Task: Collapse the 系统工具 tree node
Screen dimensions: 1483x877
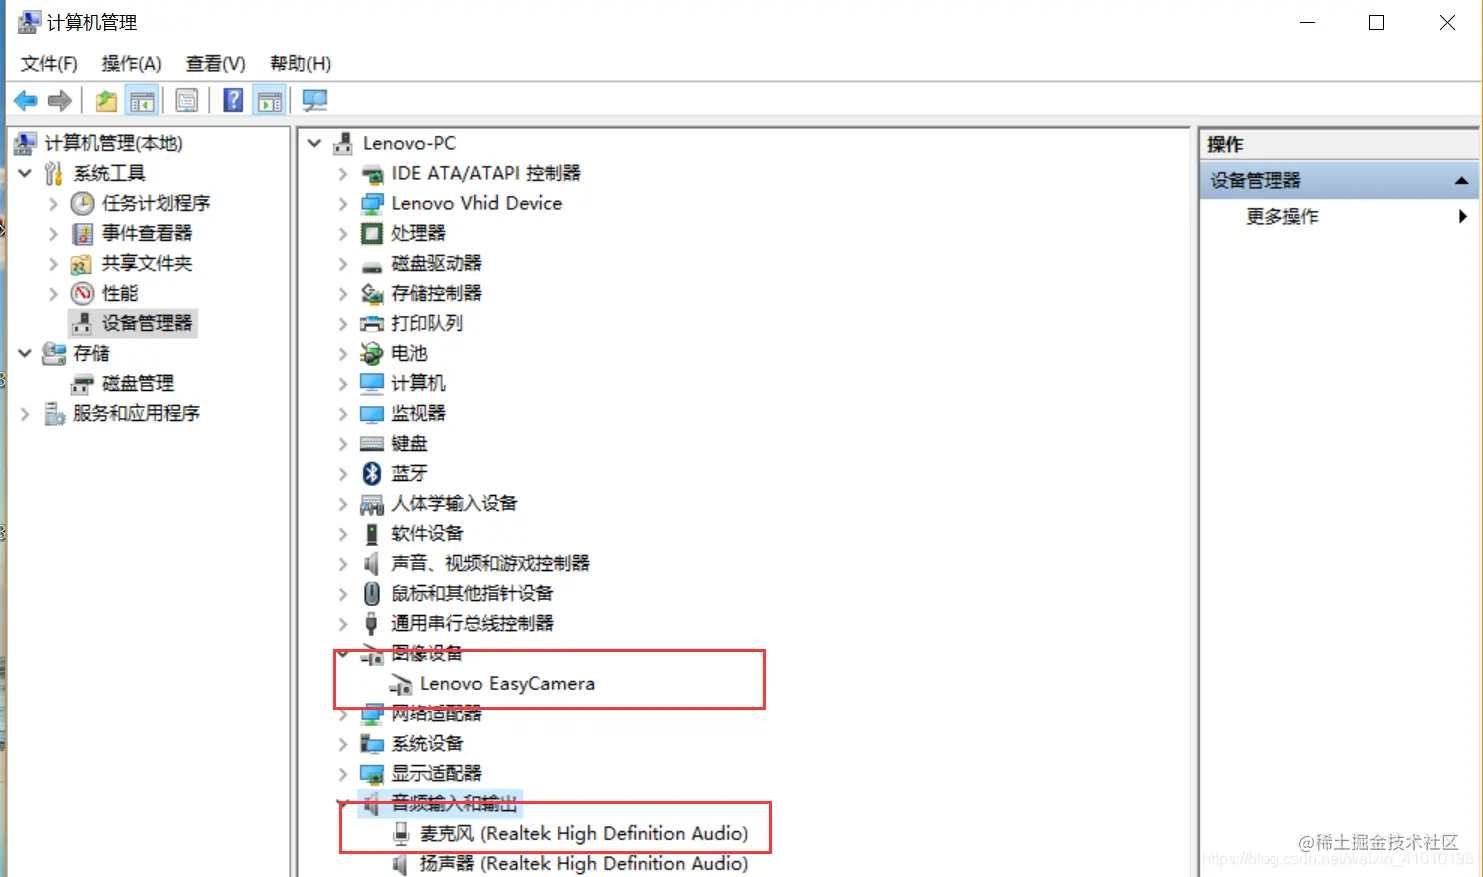Action: (25, 174)
